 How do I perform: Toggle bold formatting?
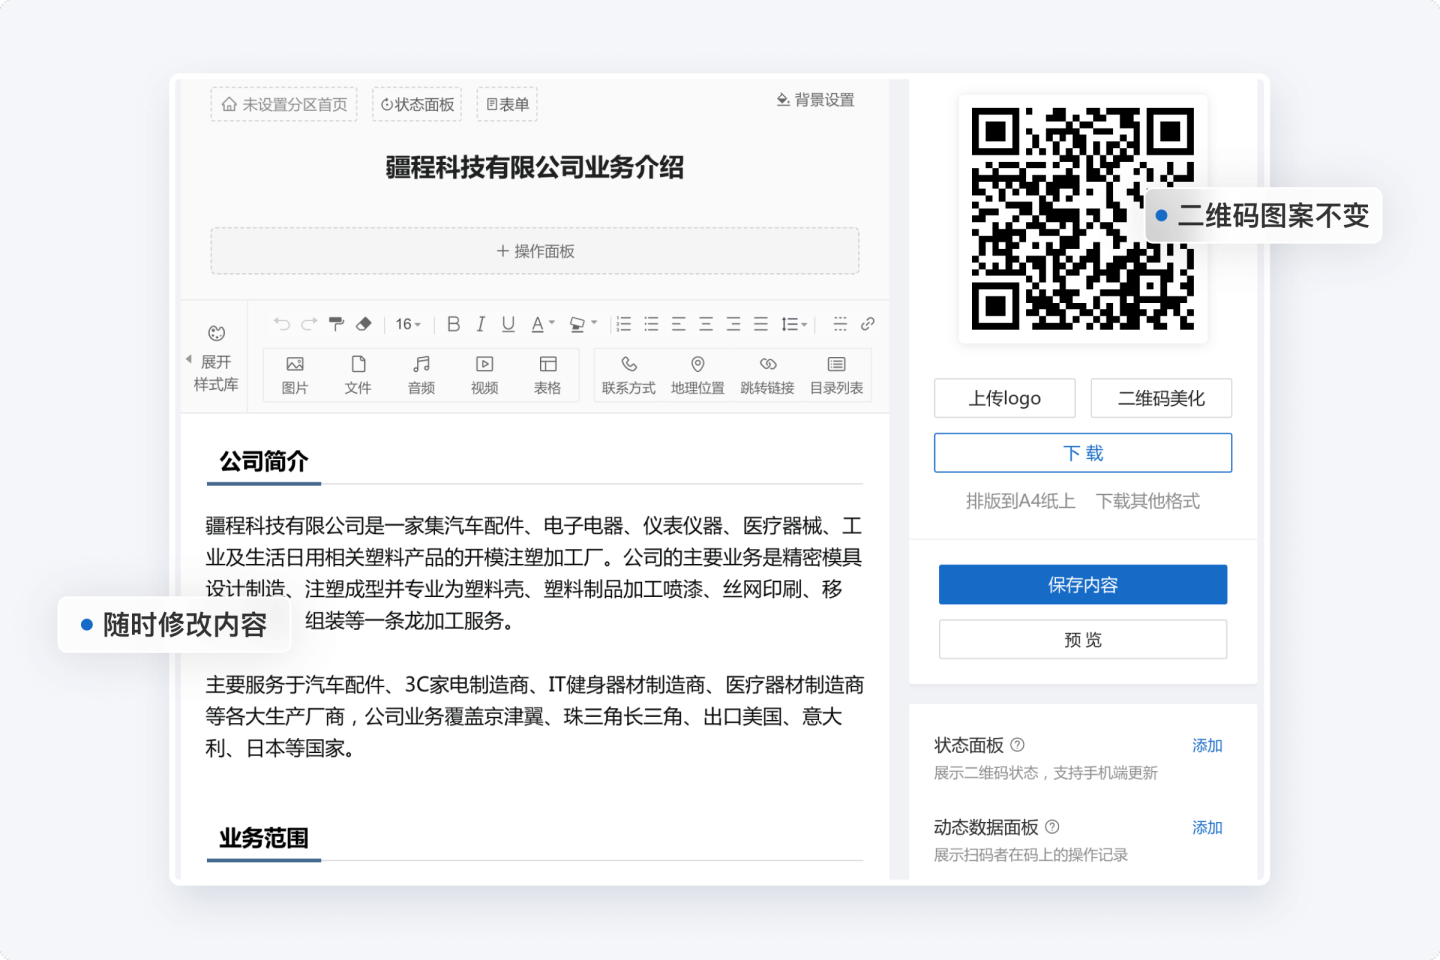[x=453, y=324]
